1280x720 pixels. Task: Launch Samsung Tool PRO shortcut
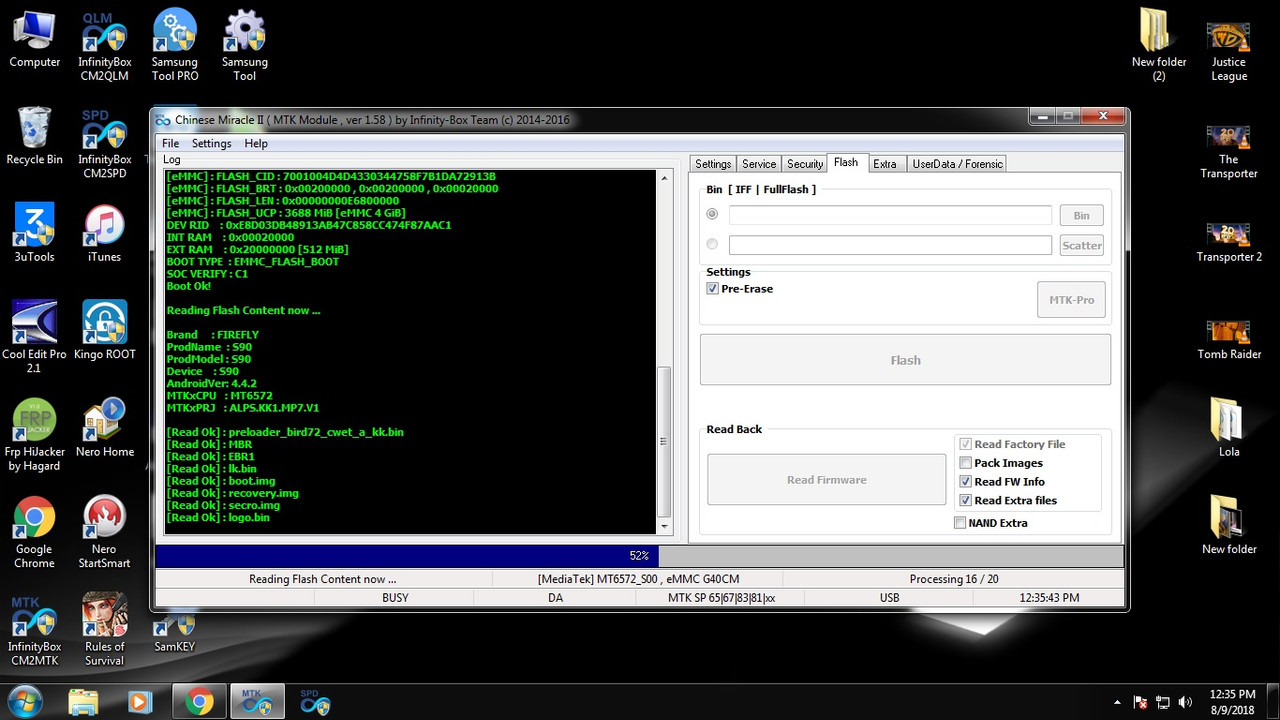tap(175, 46)
